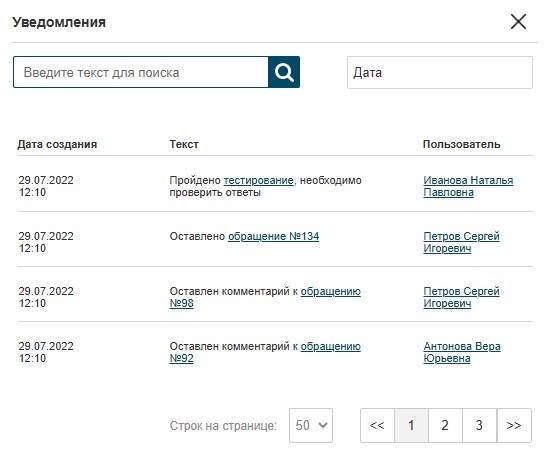This screenshot has height=471, width=549.
Task: Select page 1 in pagination
Action: coord(411,425)
